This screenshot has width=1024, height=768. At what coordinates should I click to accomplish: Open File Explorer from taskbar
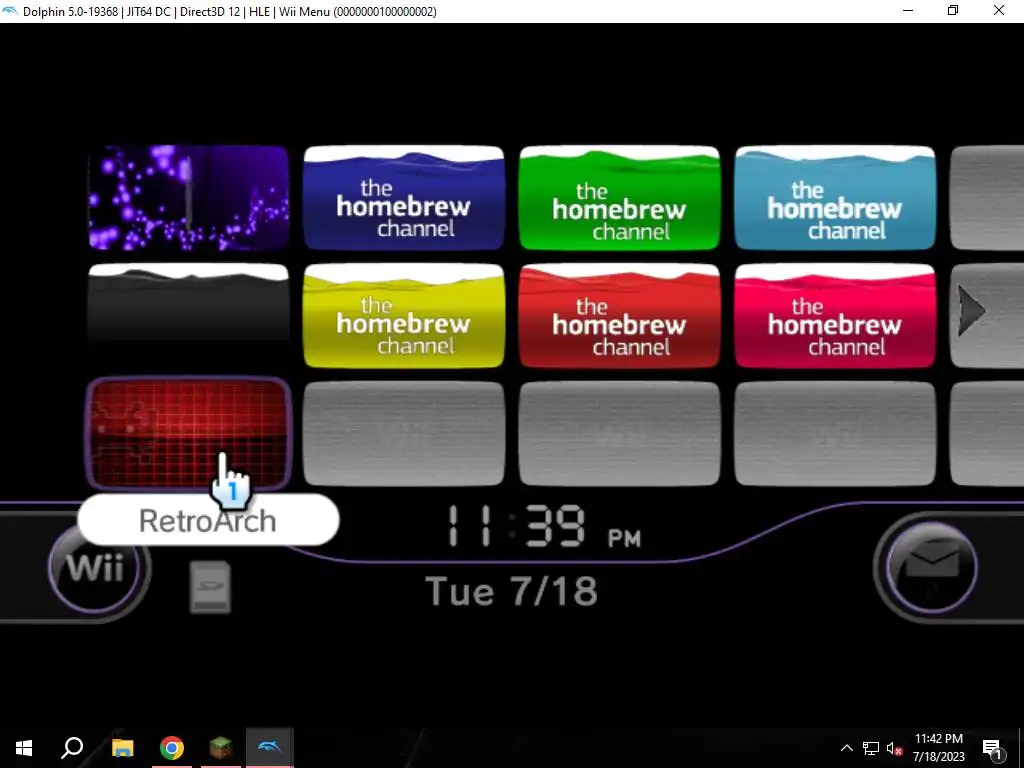coord(122,748)
